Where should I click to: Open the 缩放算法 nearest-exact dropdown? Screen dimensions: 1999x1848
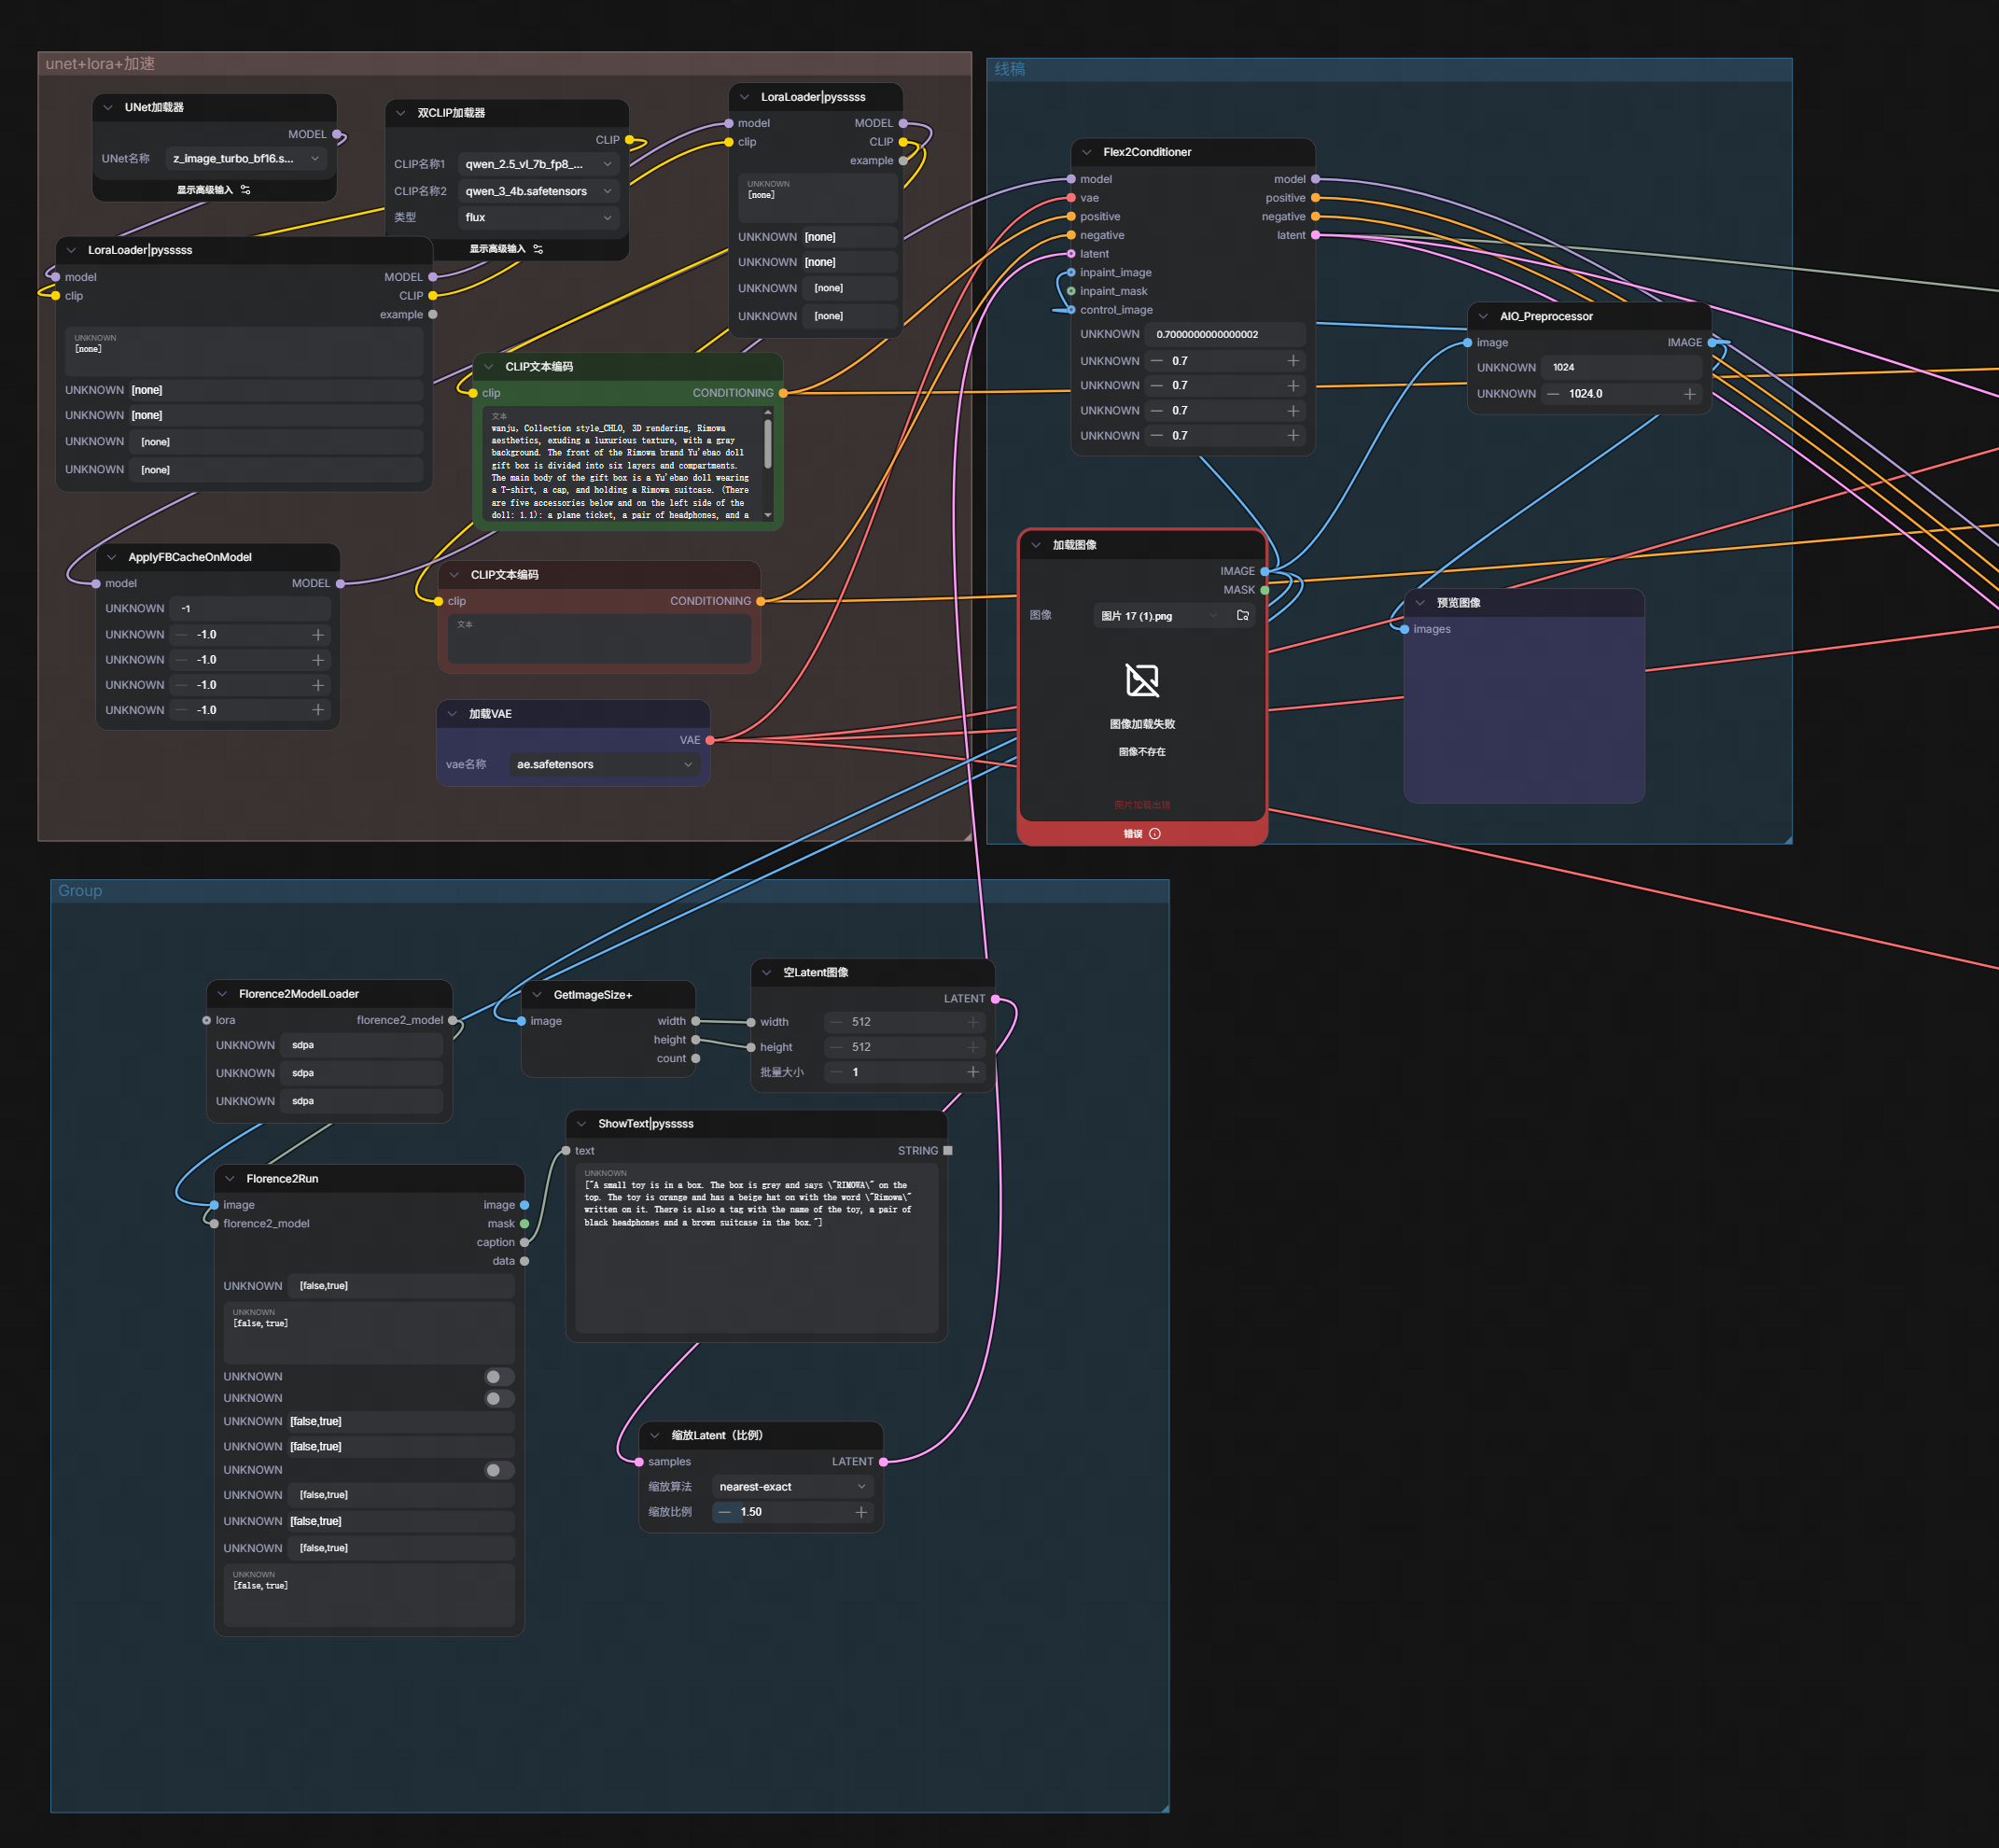(793, 1487)
